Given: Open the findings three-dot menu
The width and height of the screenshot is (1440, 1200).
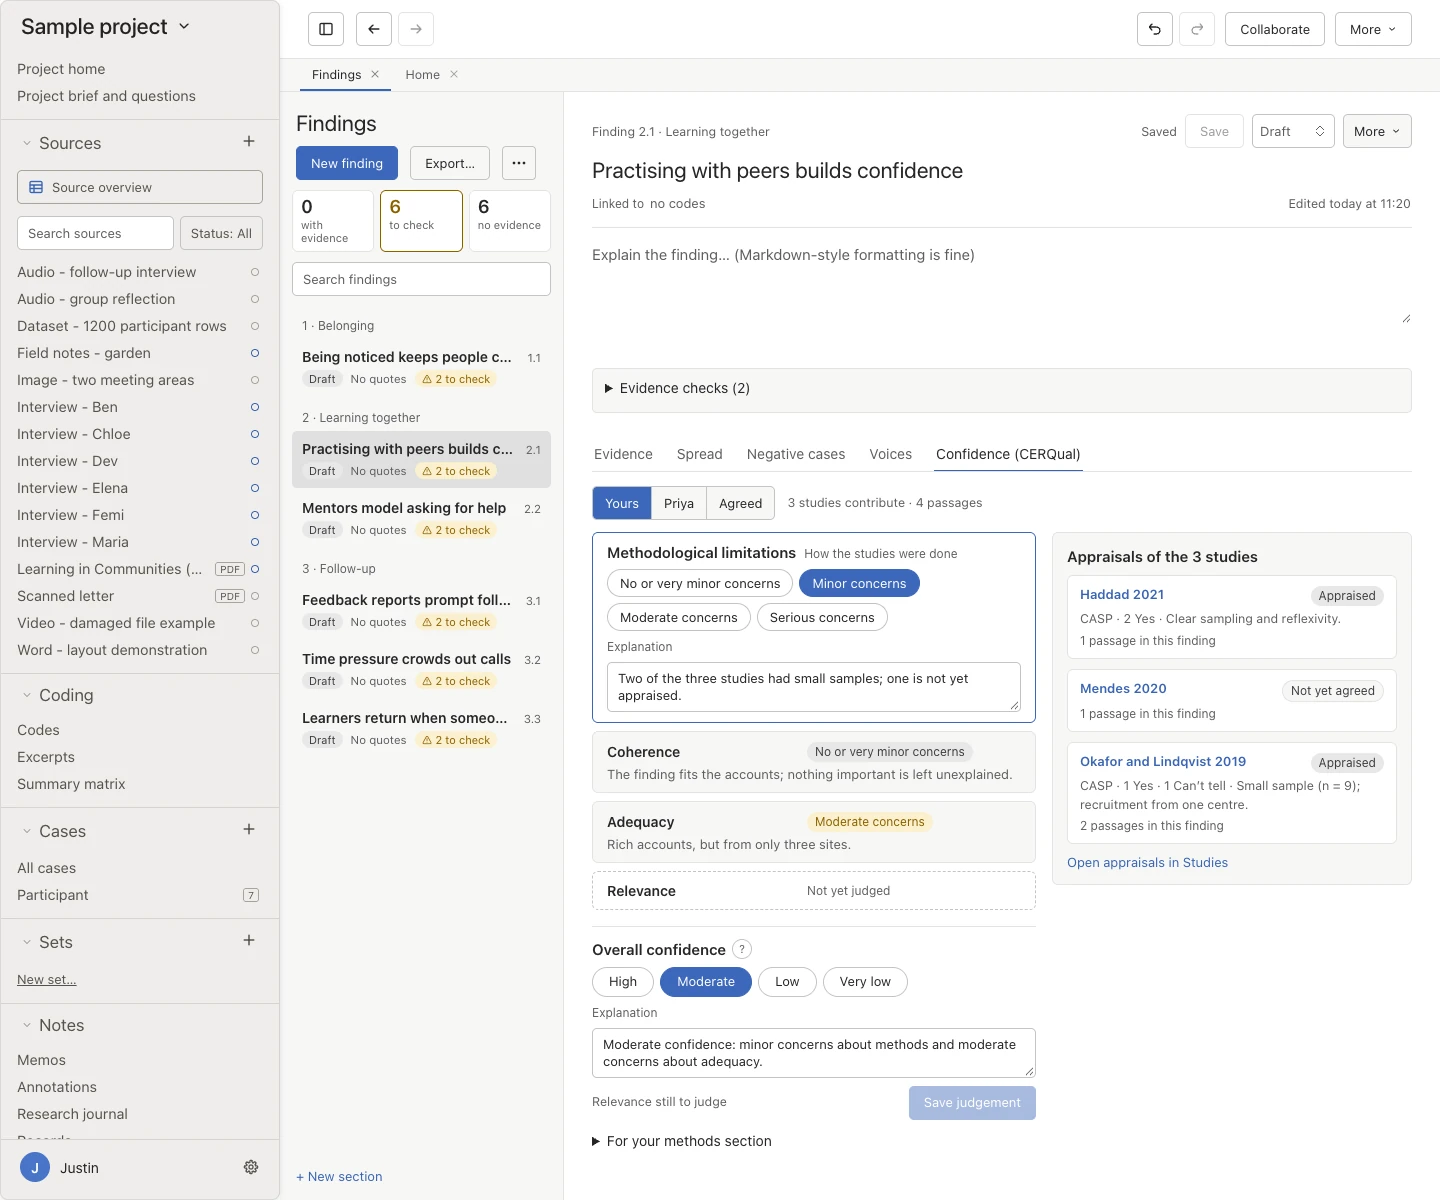Looking at the screenshot, I should tap(518, 163).
